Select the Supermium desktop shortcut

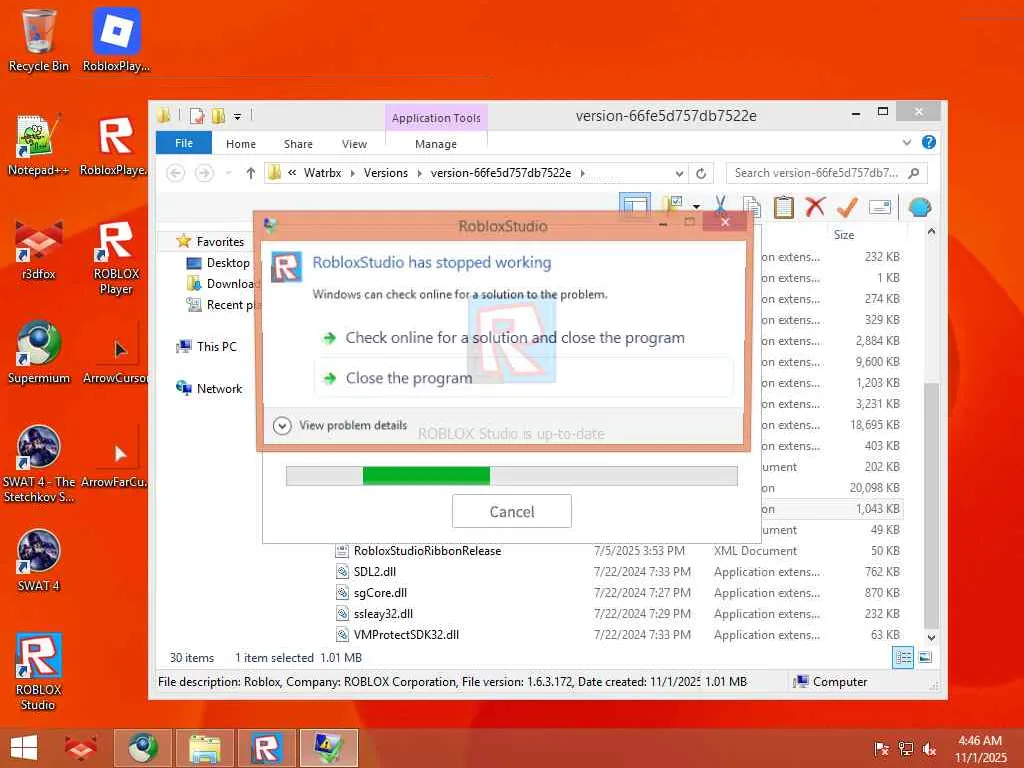[x=39, y=353]
